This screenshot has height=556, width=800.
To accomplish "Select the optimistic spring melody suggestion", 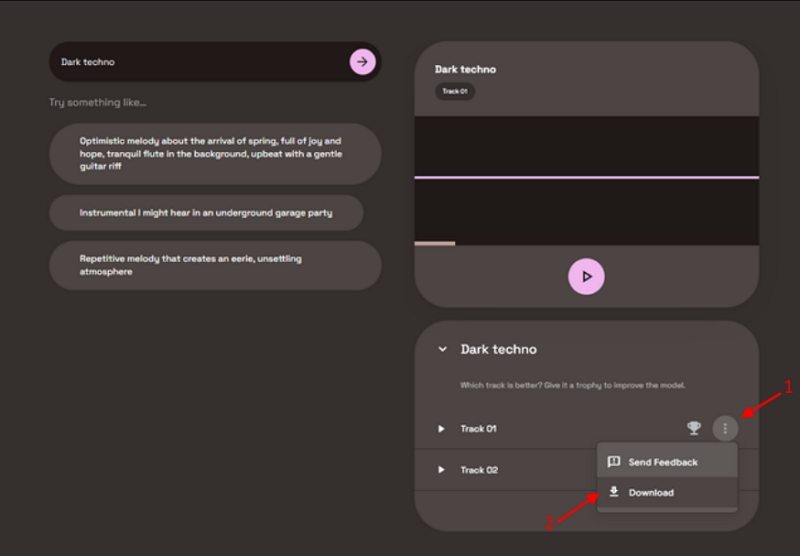I will (215, 154).
